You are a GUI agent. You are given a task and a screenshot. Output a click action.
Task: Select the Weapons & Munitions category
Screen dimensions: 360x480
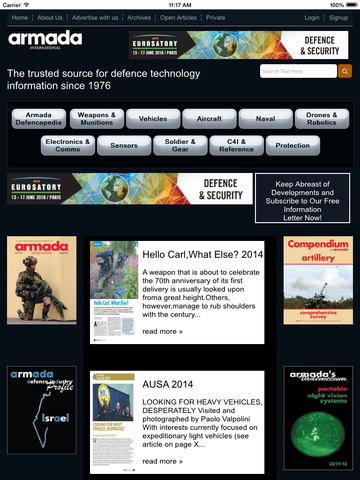[97, 119]
